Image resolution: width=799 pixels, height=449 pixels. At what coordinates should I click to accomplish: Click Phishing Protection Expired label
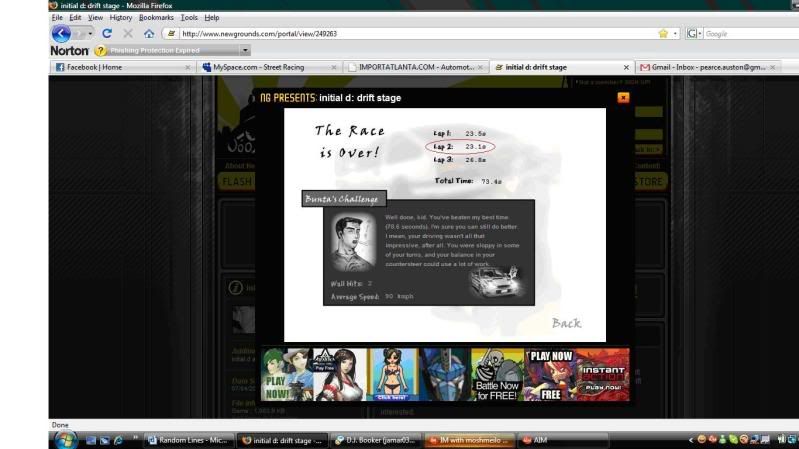pyautogui.click(x=155, y=50)
